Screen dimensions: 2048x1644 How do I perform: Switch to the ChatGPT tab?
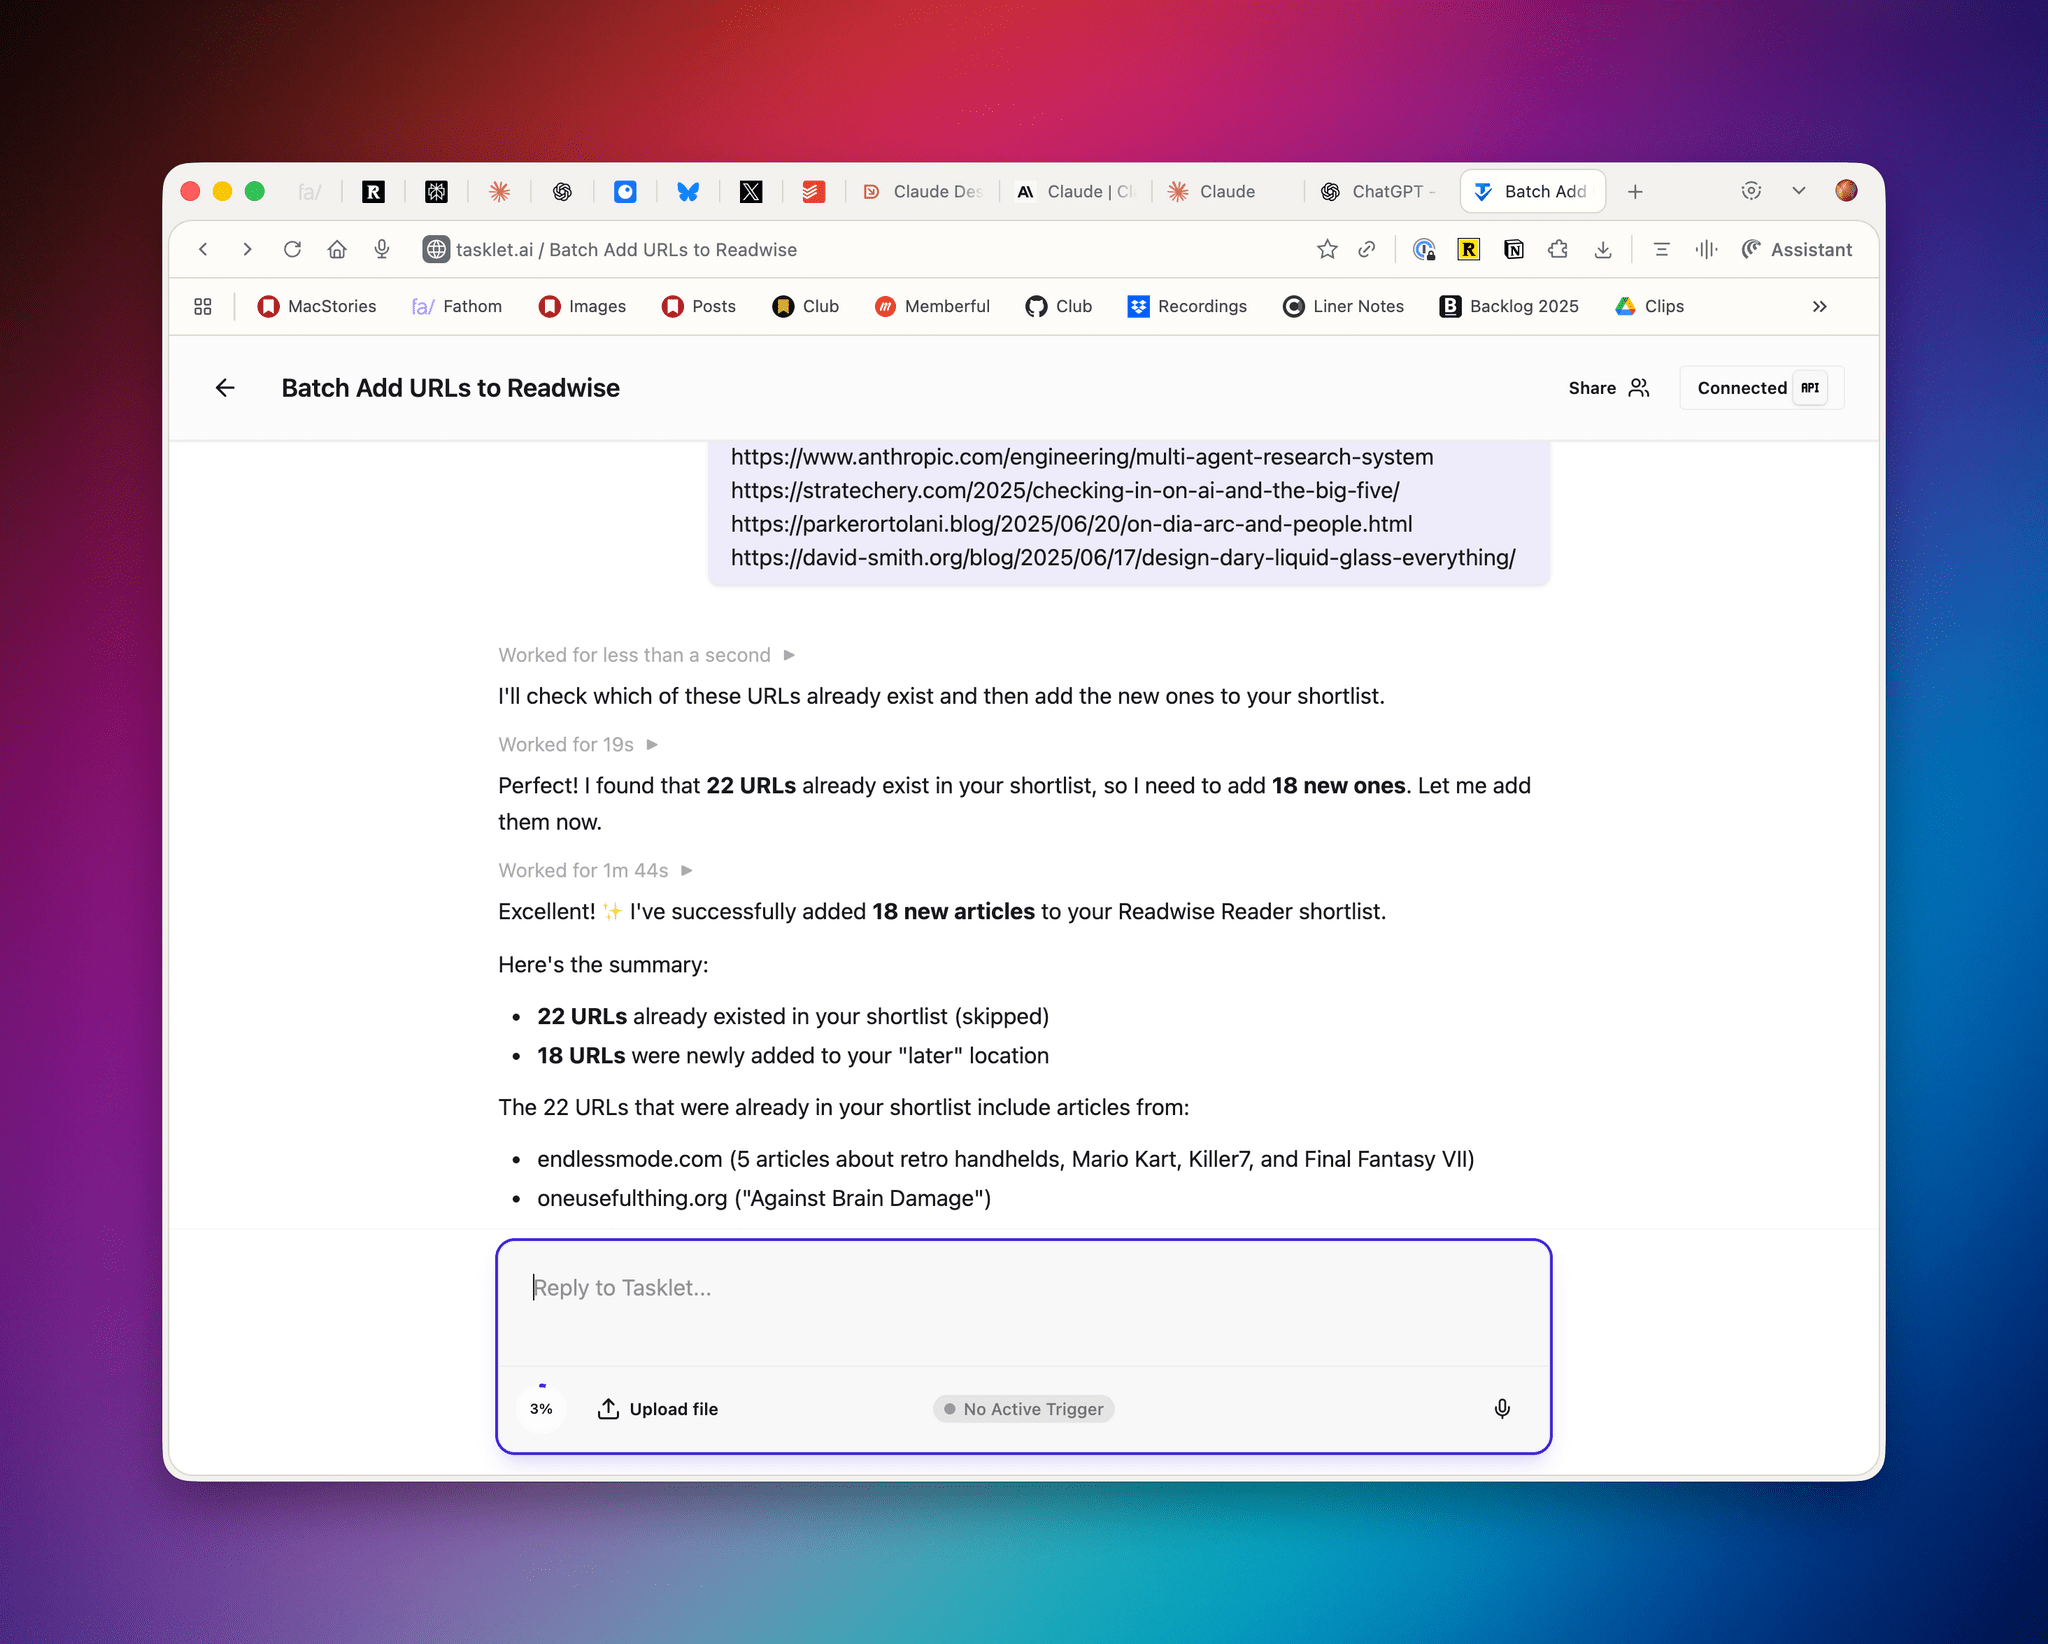click(x=1378, y=192)
